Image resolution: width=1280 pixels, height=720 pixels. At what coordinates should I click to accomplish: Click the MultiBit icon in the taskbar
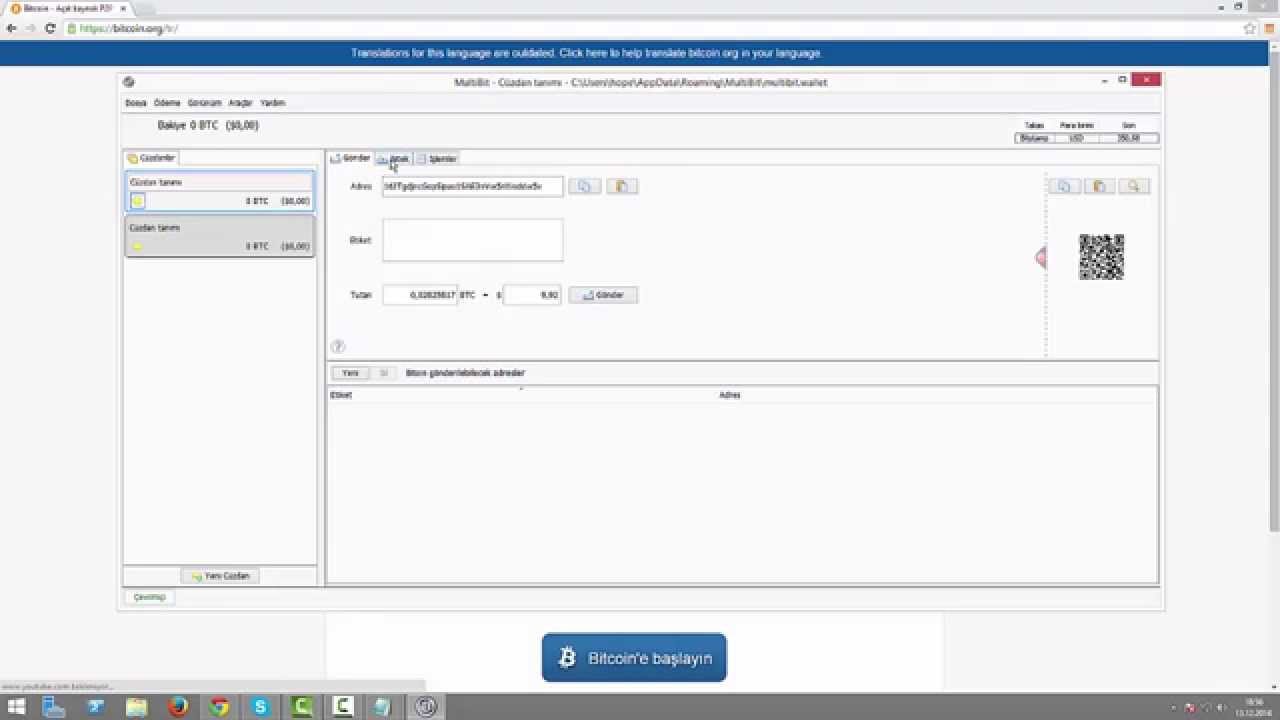pos(426,707)
